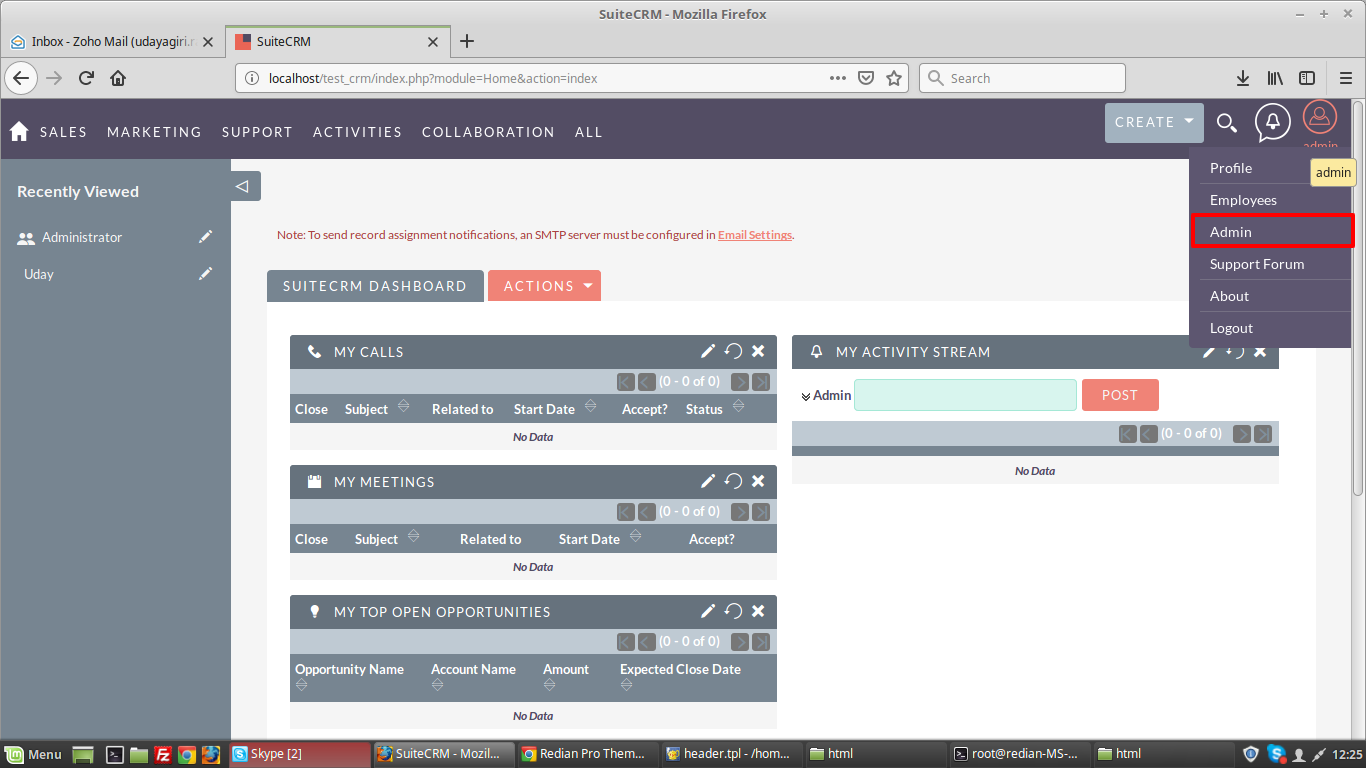Go to first page in My Calls

626,381
